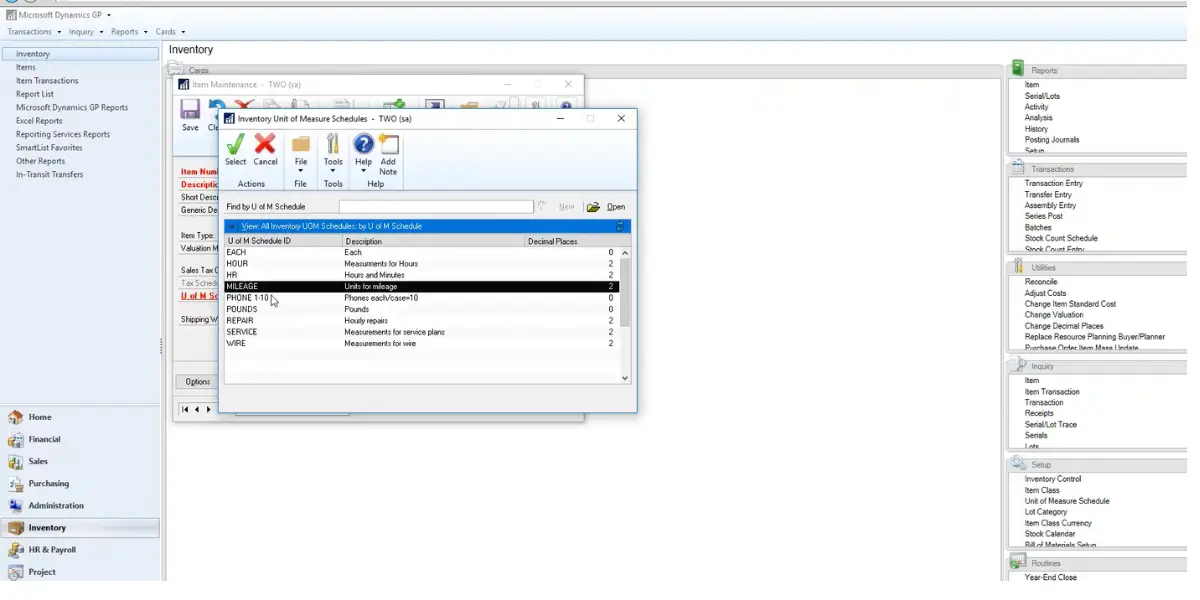
Task: Select the POUNDS schedule row
Action: (422, 309)
